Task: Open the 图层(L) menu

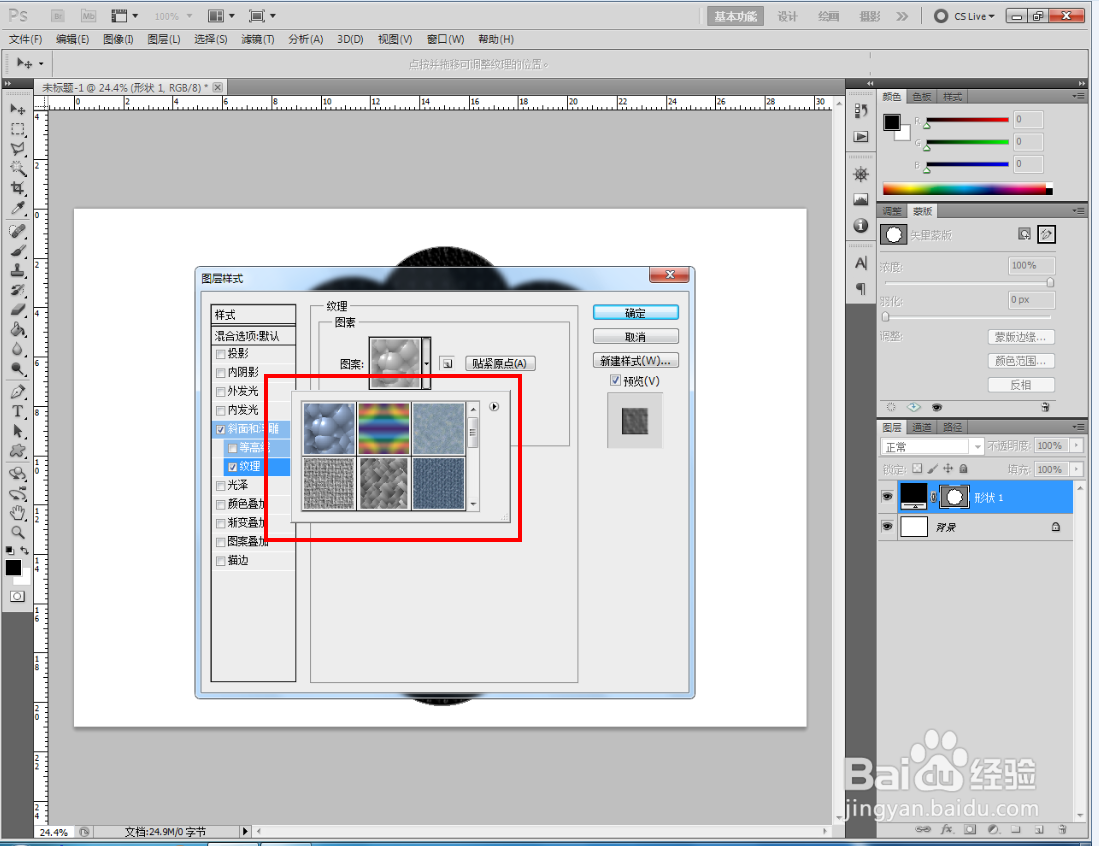Action: pos(164,39)
